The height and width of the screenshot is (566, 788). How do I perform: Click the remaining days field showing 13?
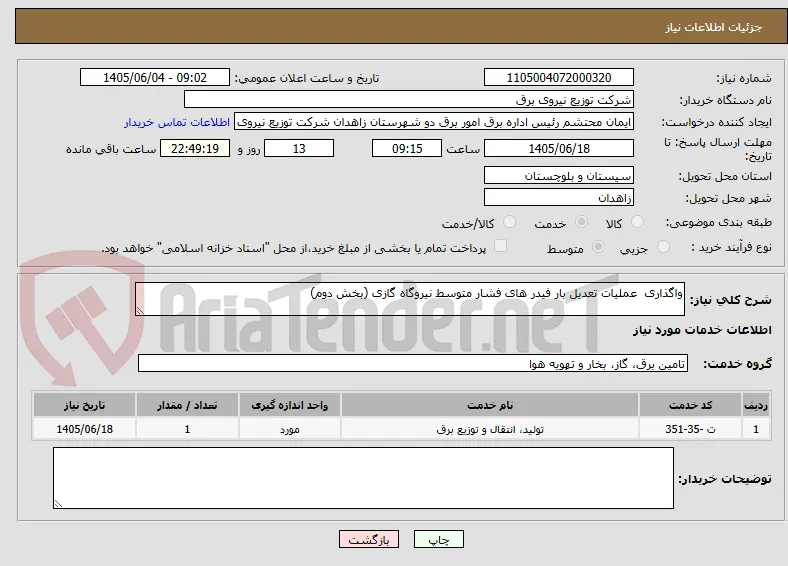point(299,148)
